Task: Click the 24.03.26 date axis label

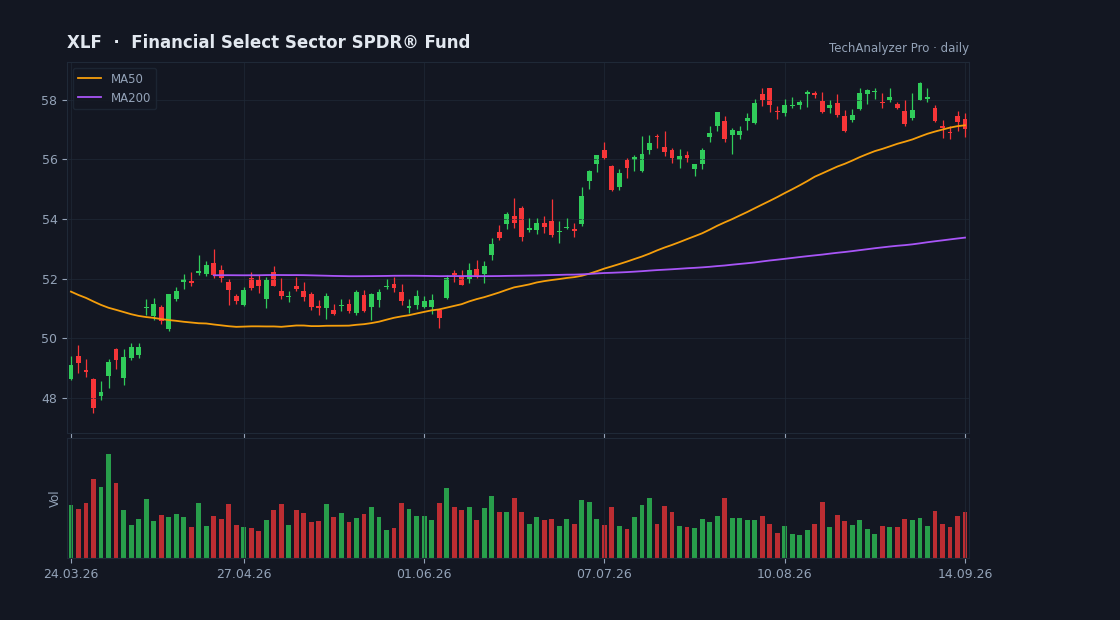Action: coord(71,574)
